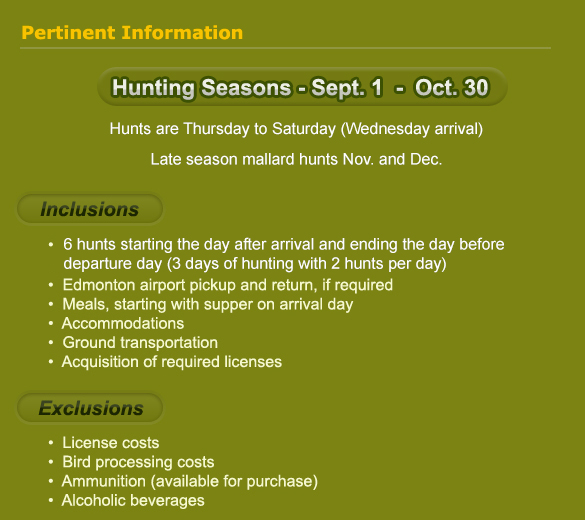Click the bullet beside Accommodations

point(51,323)
